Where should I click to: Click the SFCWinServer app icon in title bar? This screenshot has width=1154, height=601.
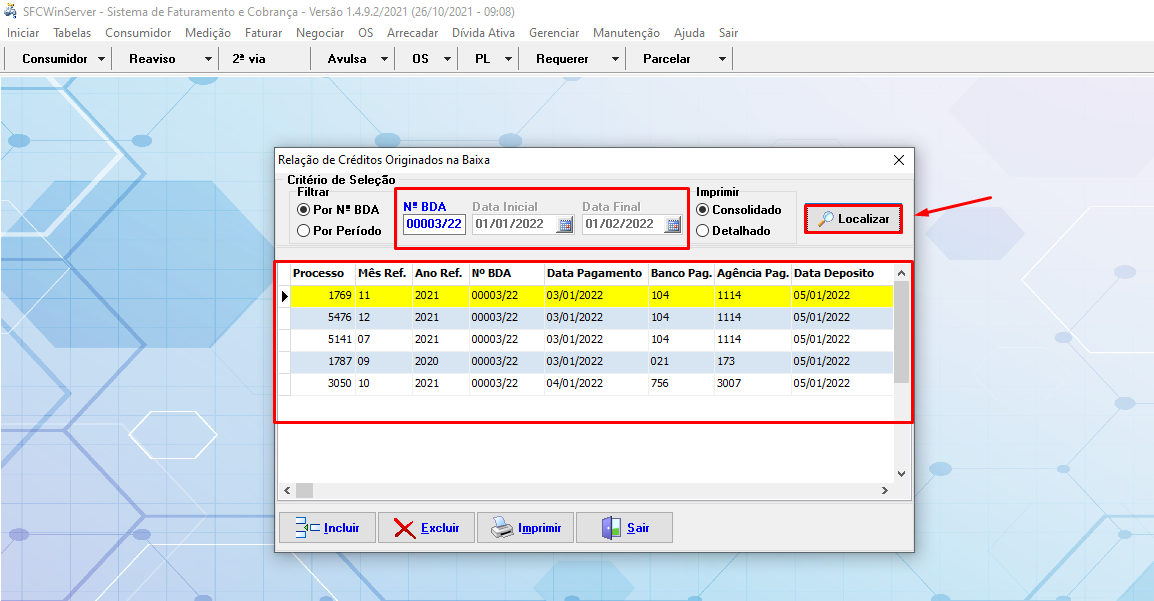coord(10,11)
